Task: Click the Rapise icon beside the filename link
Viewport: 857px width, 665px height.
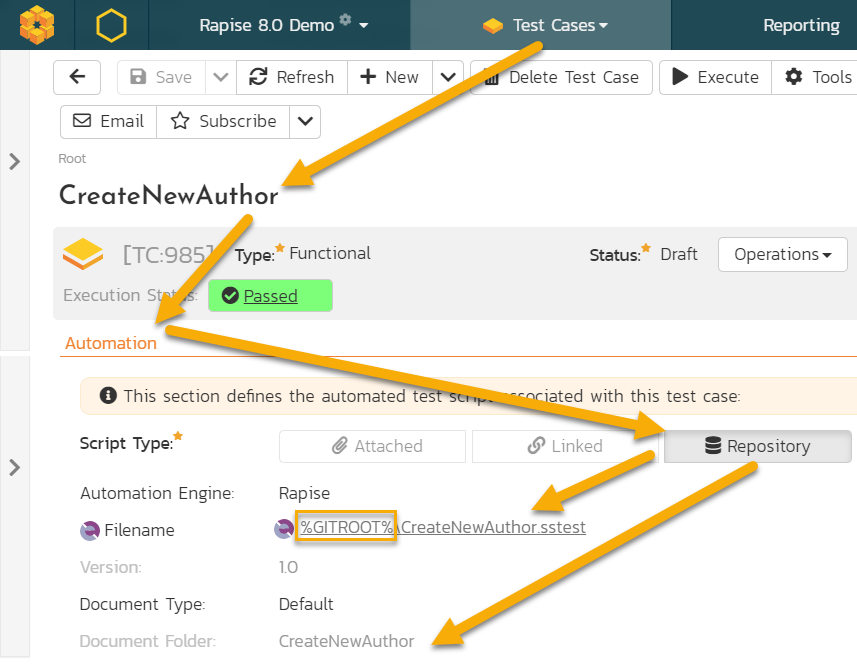Action: (x=284, y=528)
